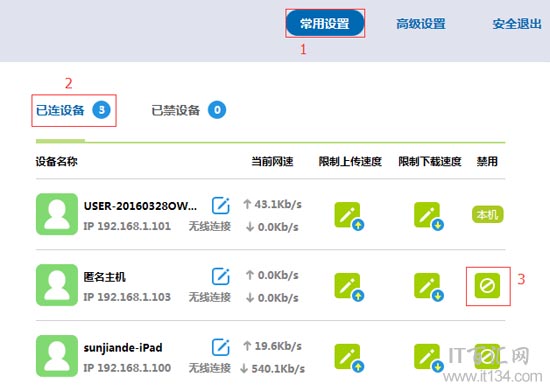
Task: Click 安全退出 to log out
Action: [517, 24]
